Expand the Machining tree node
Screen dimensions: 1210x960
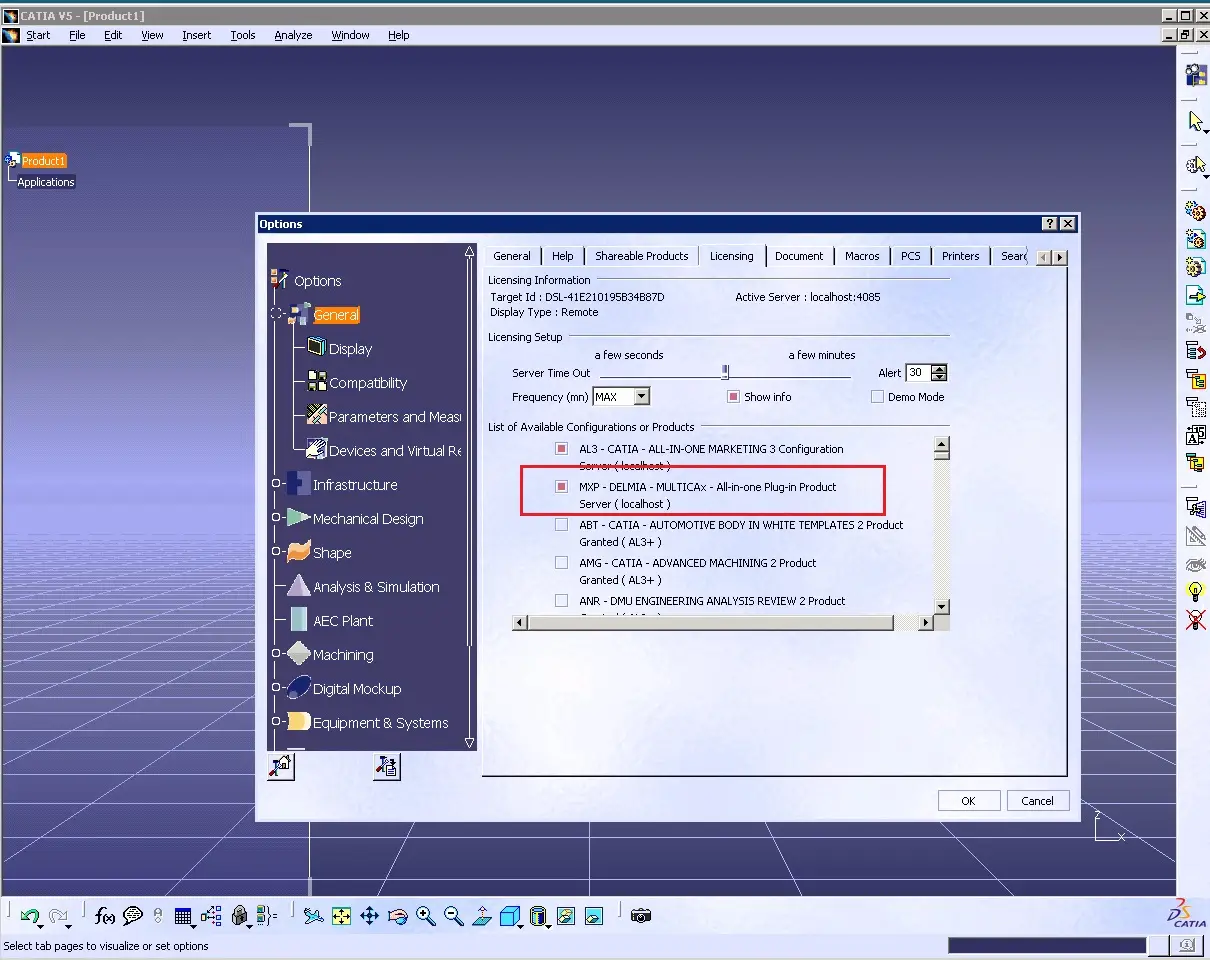pos(277,654)
